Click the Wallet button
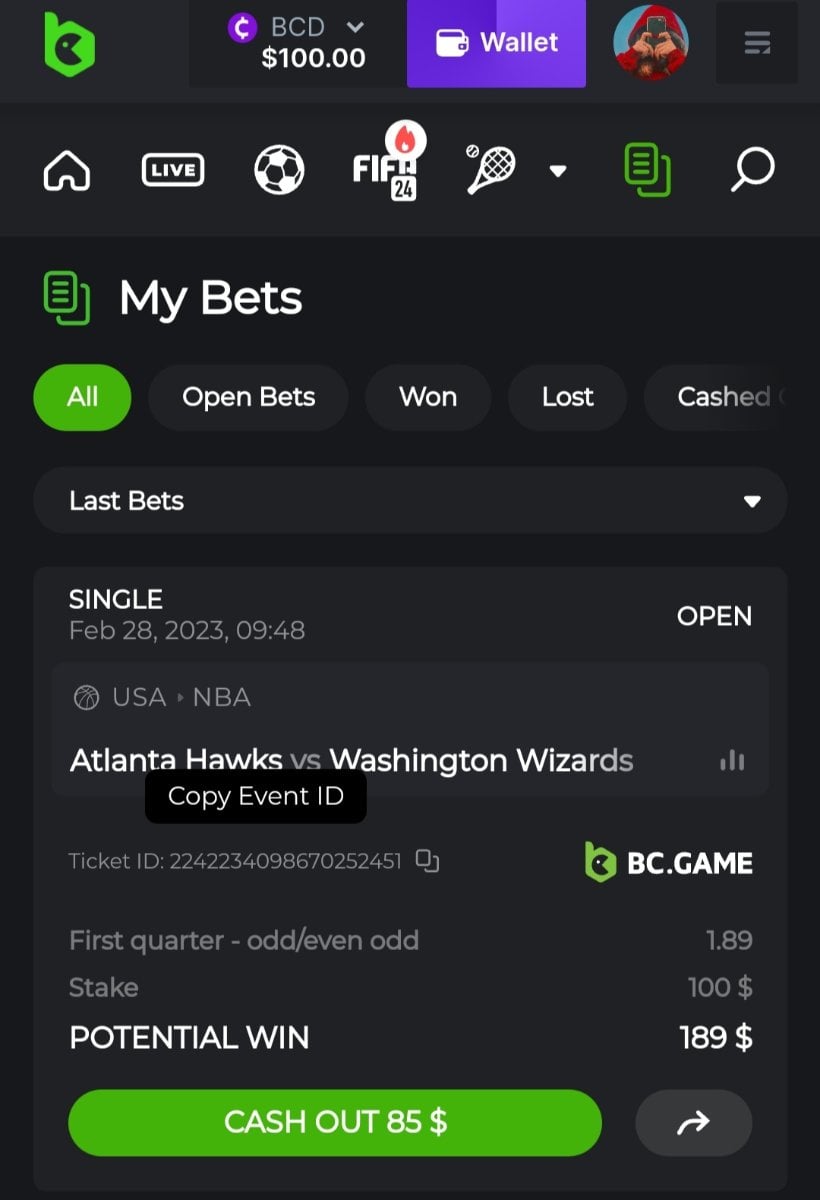 (496, 43)
